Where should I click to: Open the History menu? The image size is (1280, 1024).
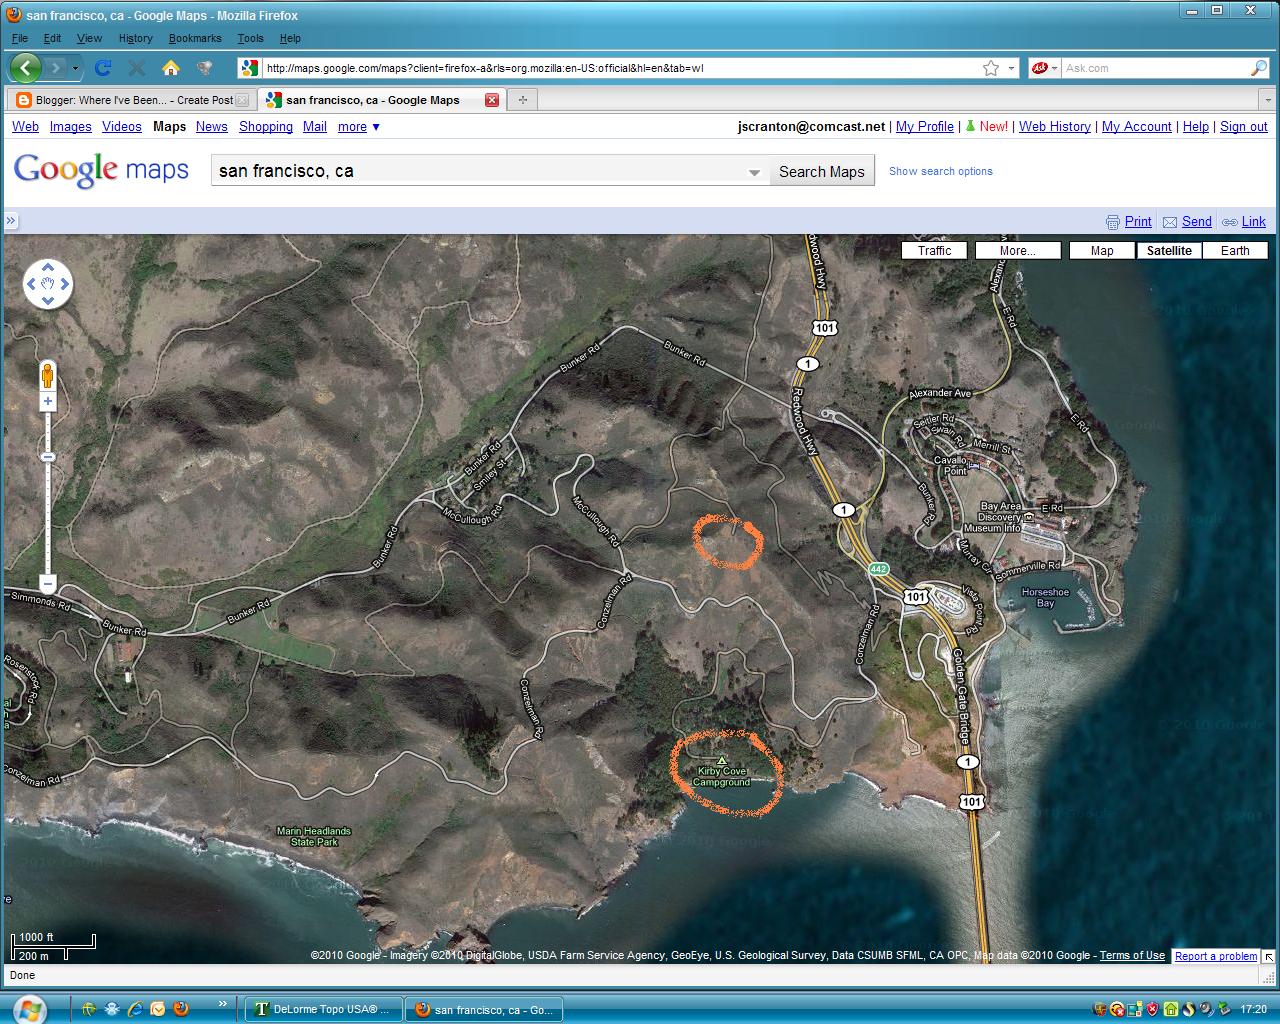135,38
